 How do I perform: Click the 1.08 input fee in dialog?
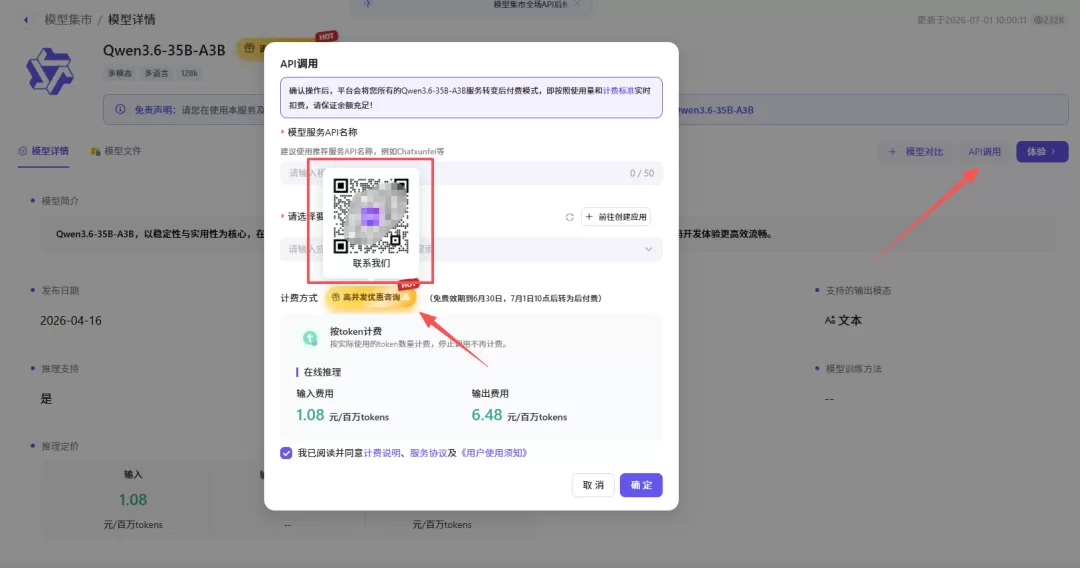(x=310, y=415)
